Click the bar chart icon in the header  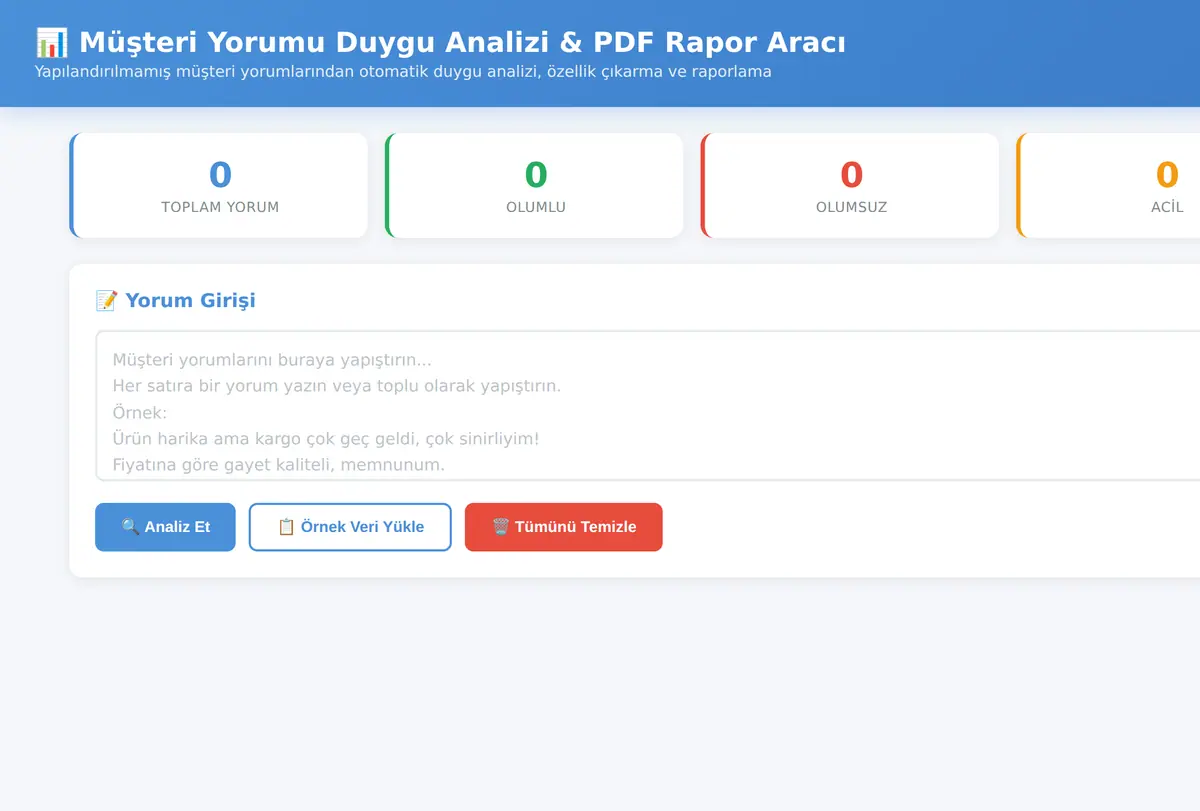[x=52, y=43]
